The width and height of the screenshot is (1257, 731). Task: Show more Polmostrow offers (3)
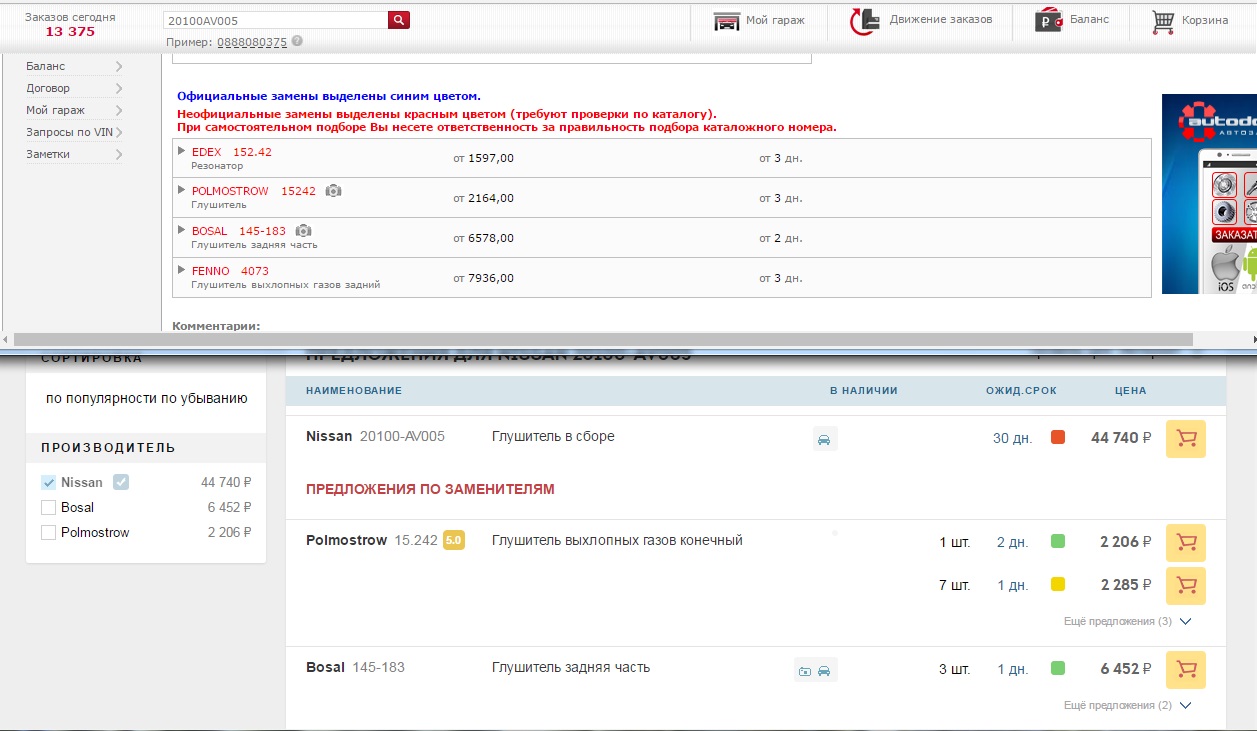pyautogui.click(x=1127, y=621)
